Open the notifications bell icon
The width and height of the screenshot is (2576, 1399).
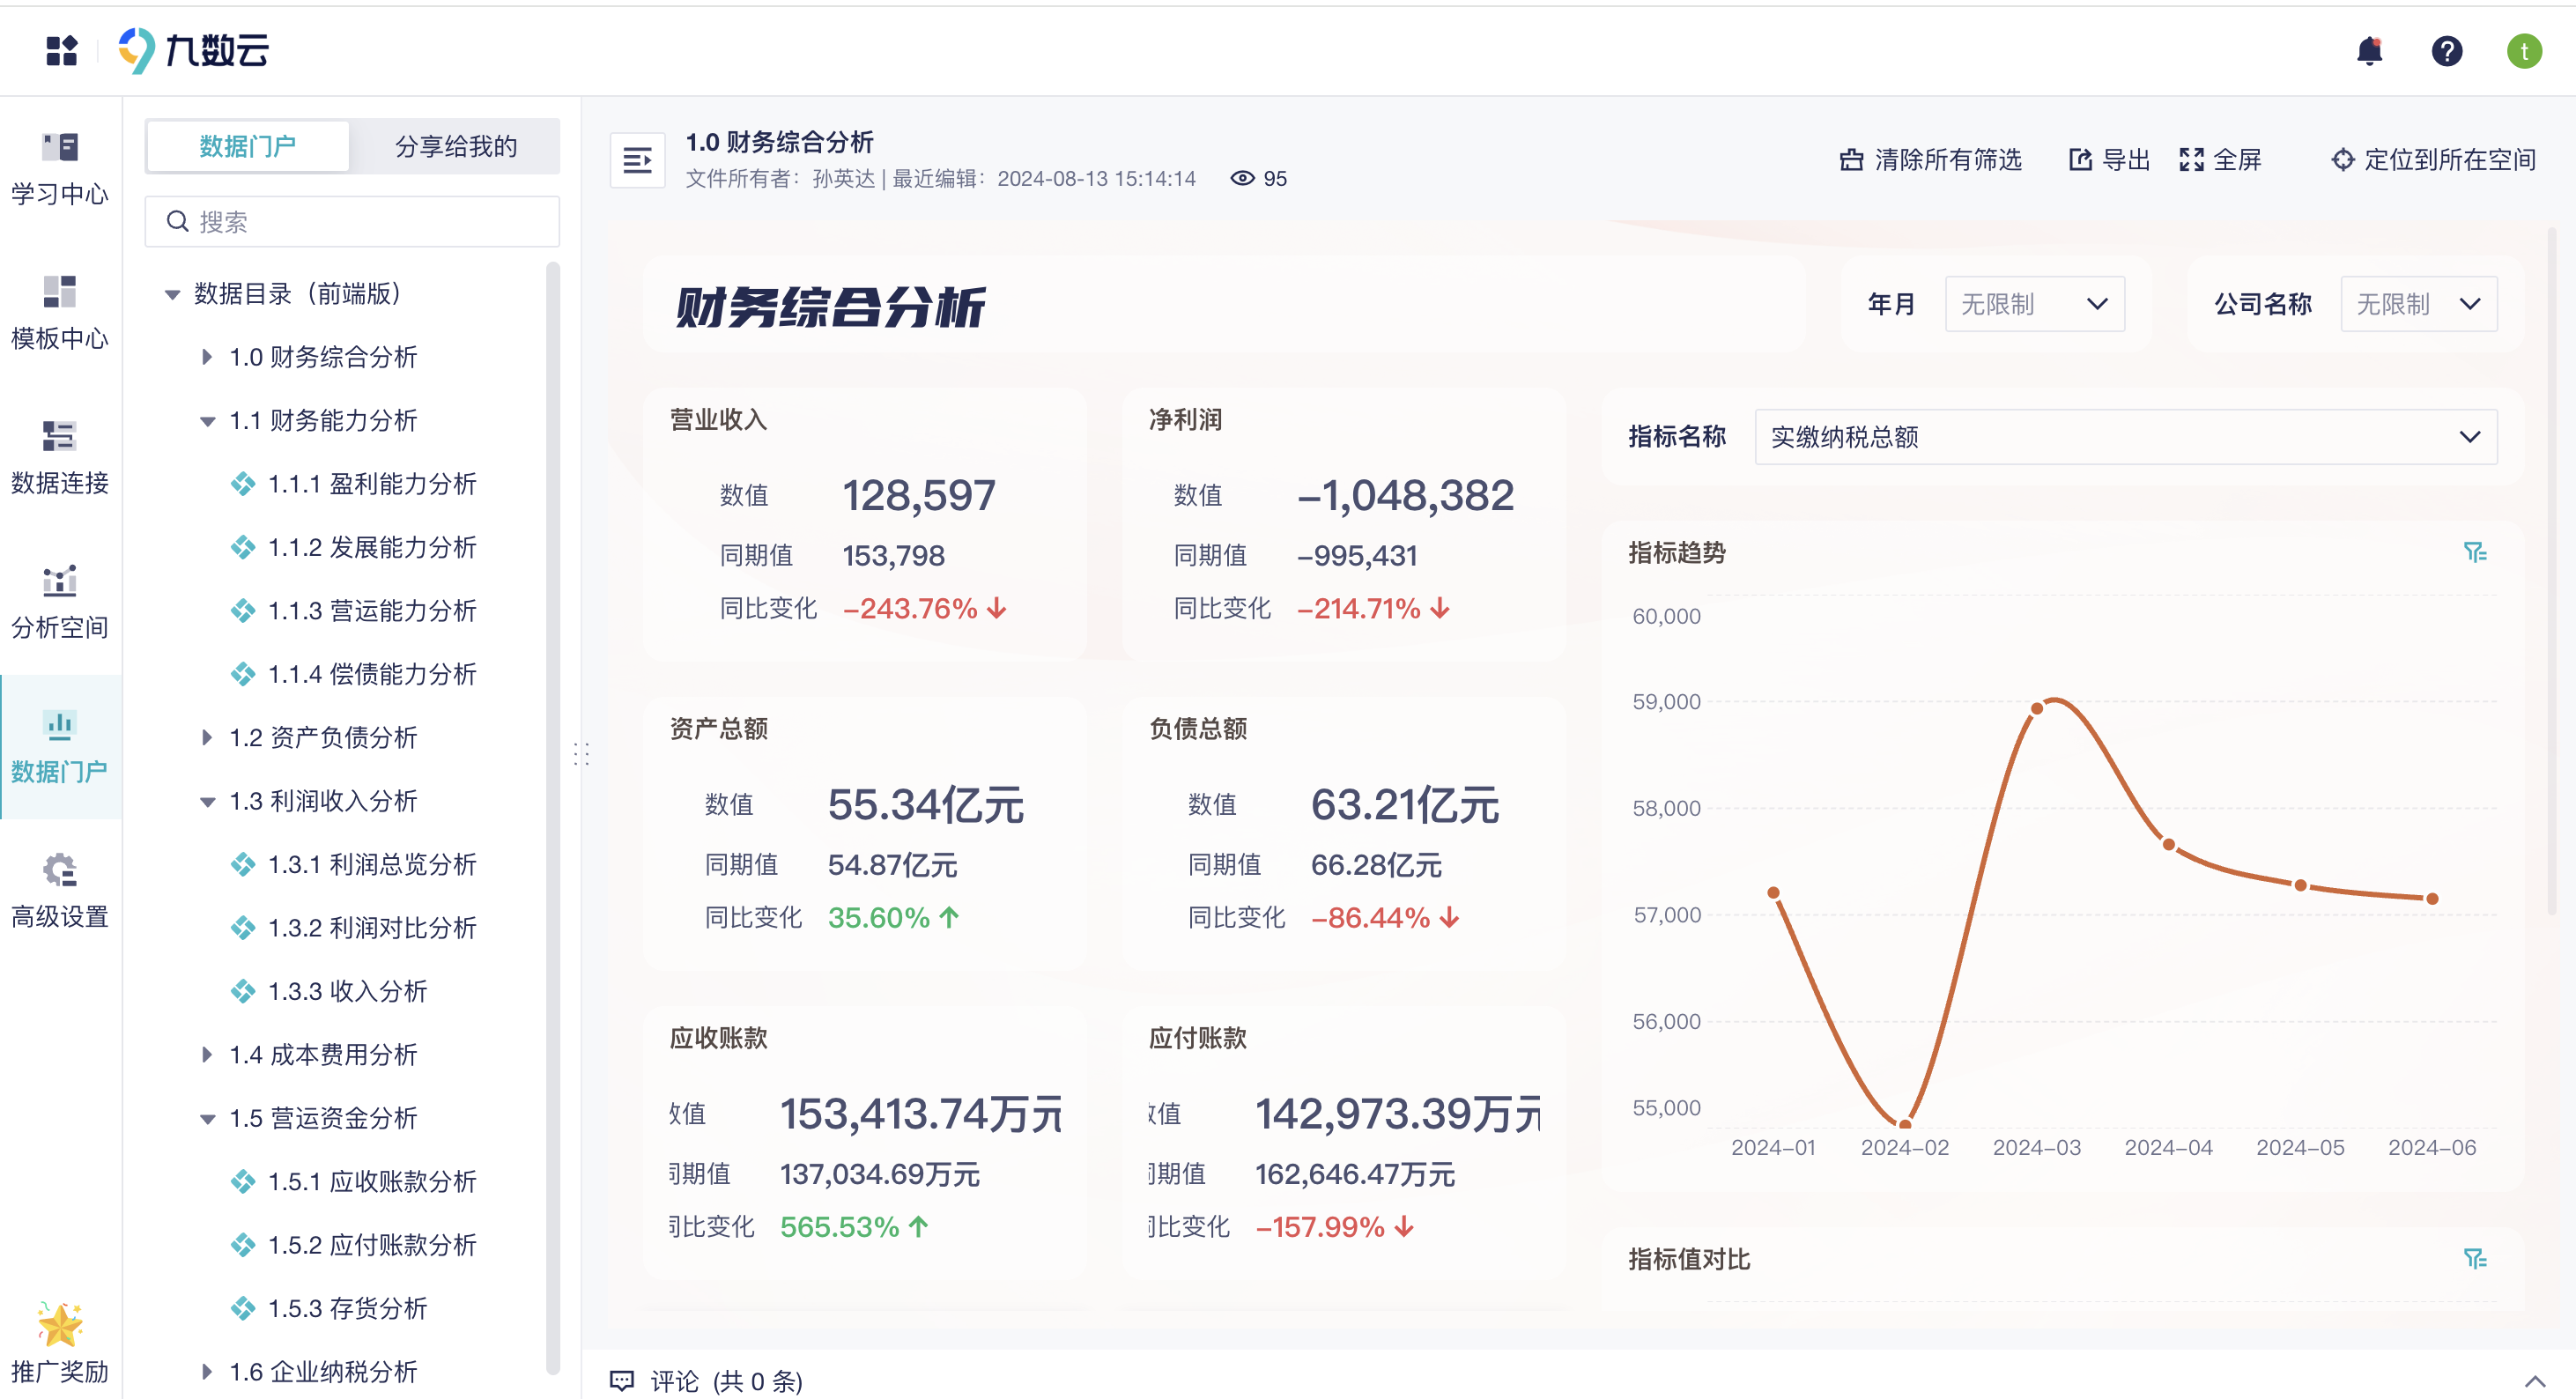coord(2369,51)
